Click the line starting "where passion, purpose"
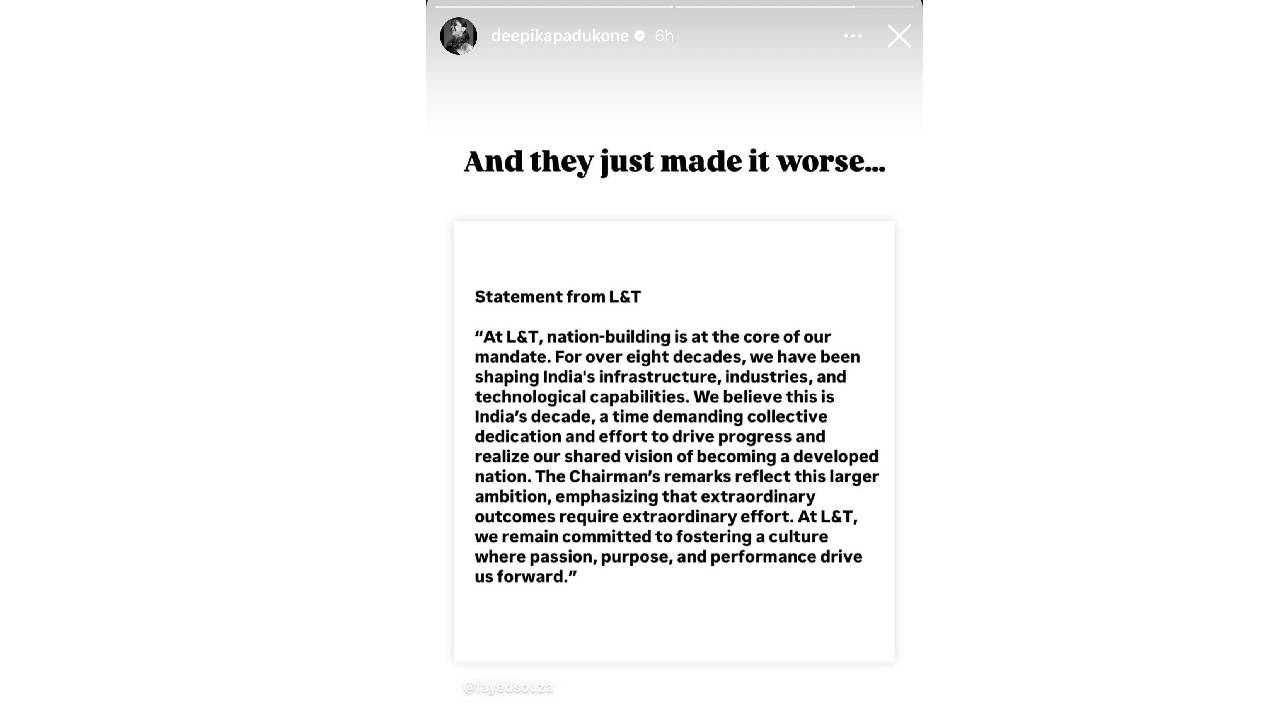Screen dimensions: 1280x720 (x=667, y=557)
